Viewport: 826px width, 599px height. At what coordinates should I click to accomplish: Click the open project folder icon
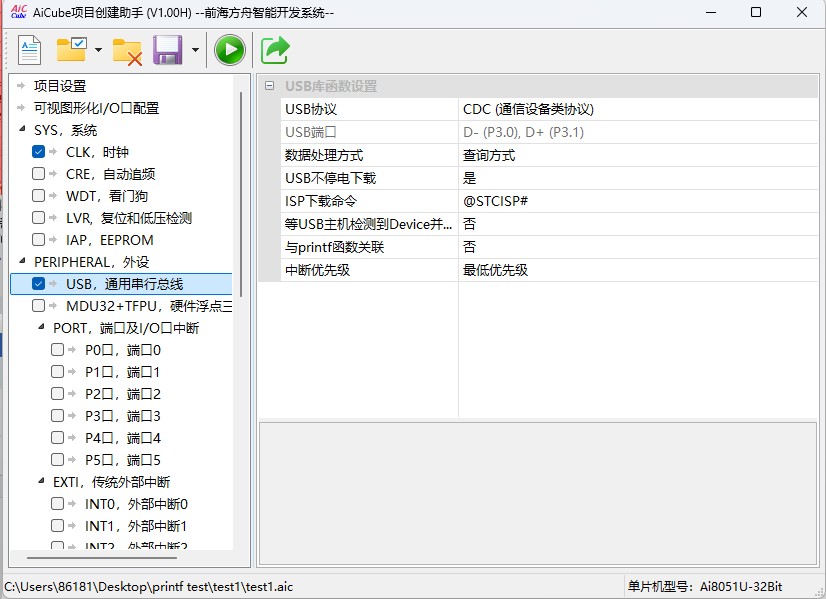click(71, 49)
